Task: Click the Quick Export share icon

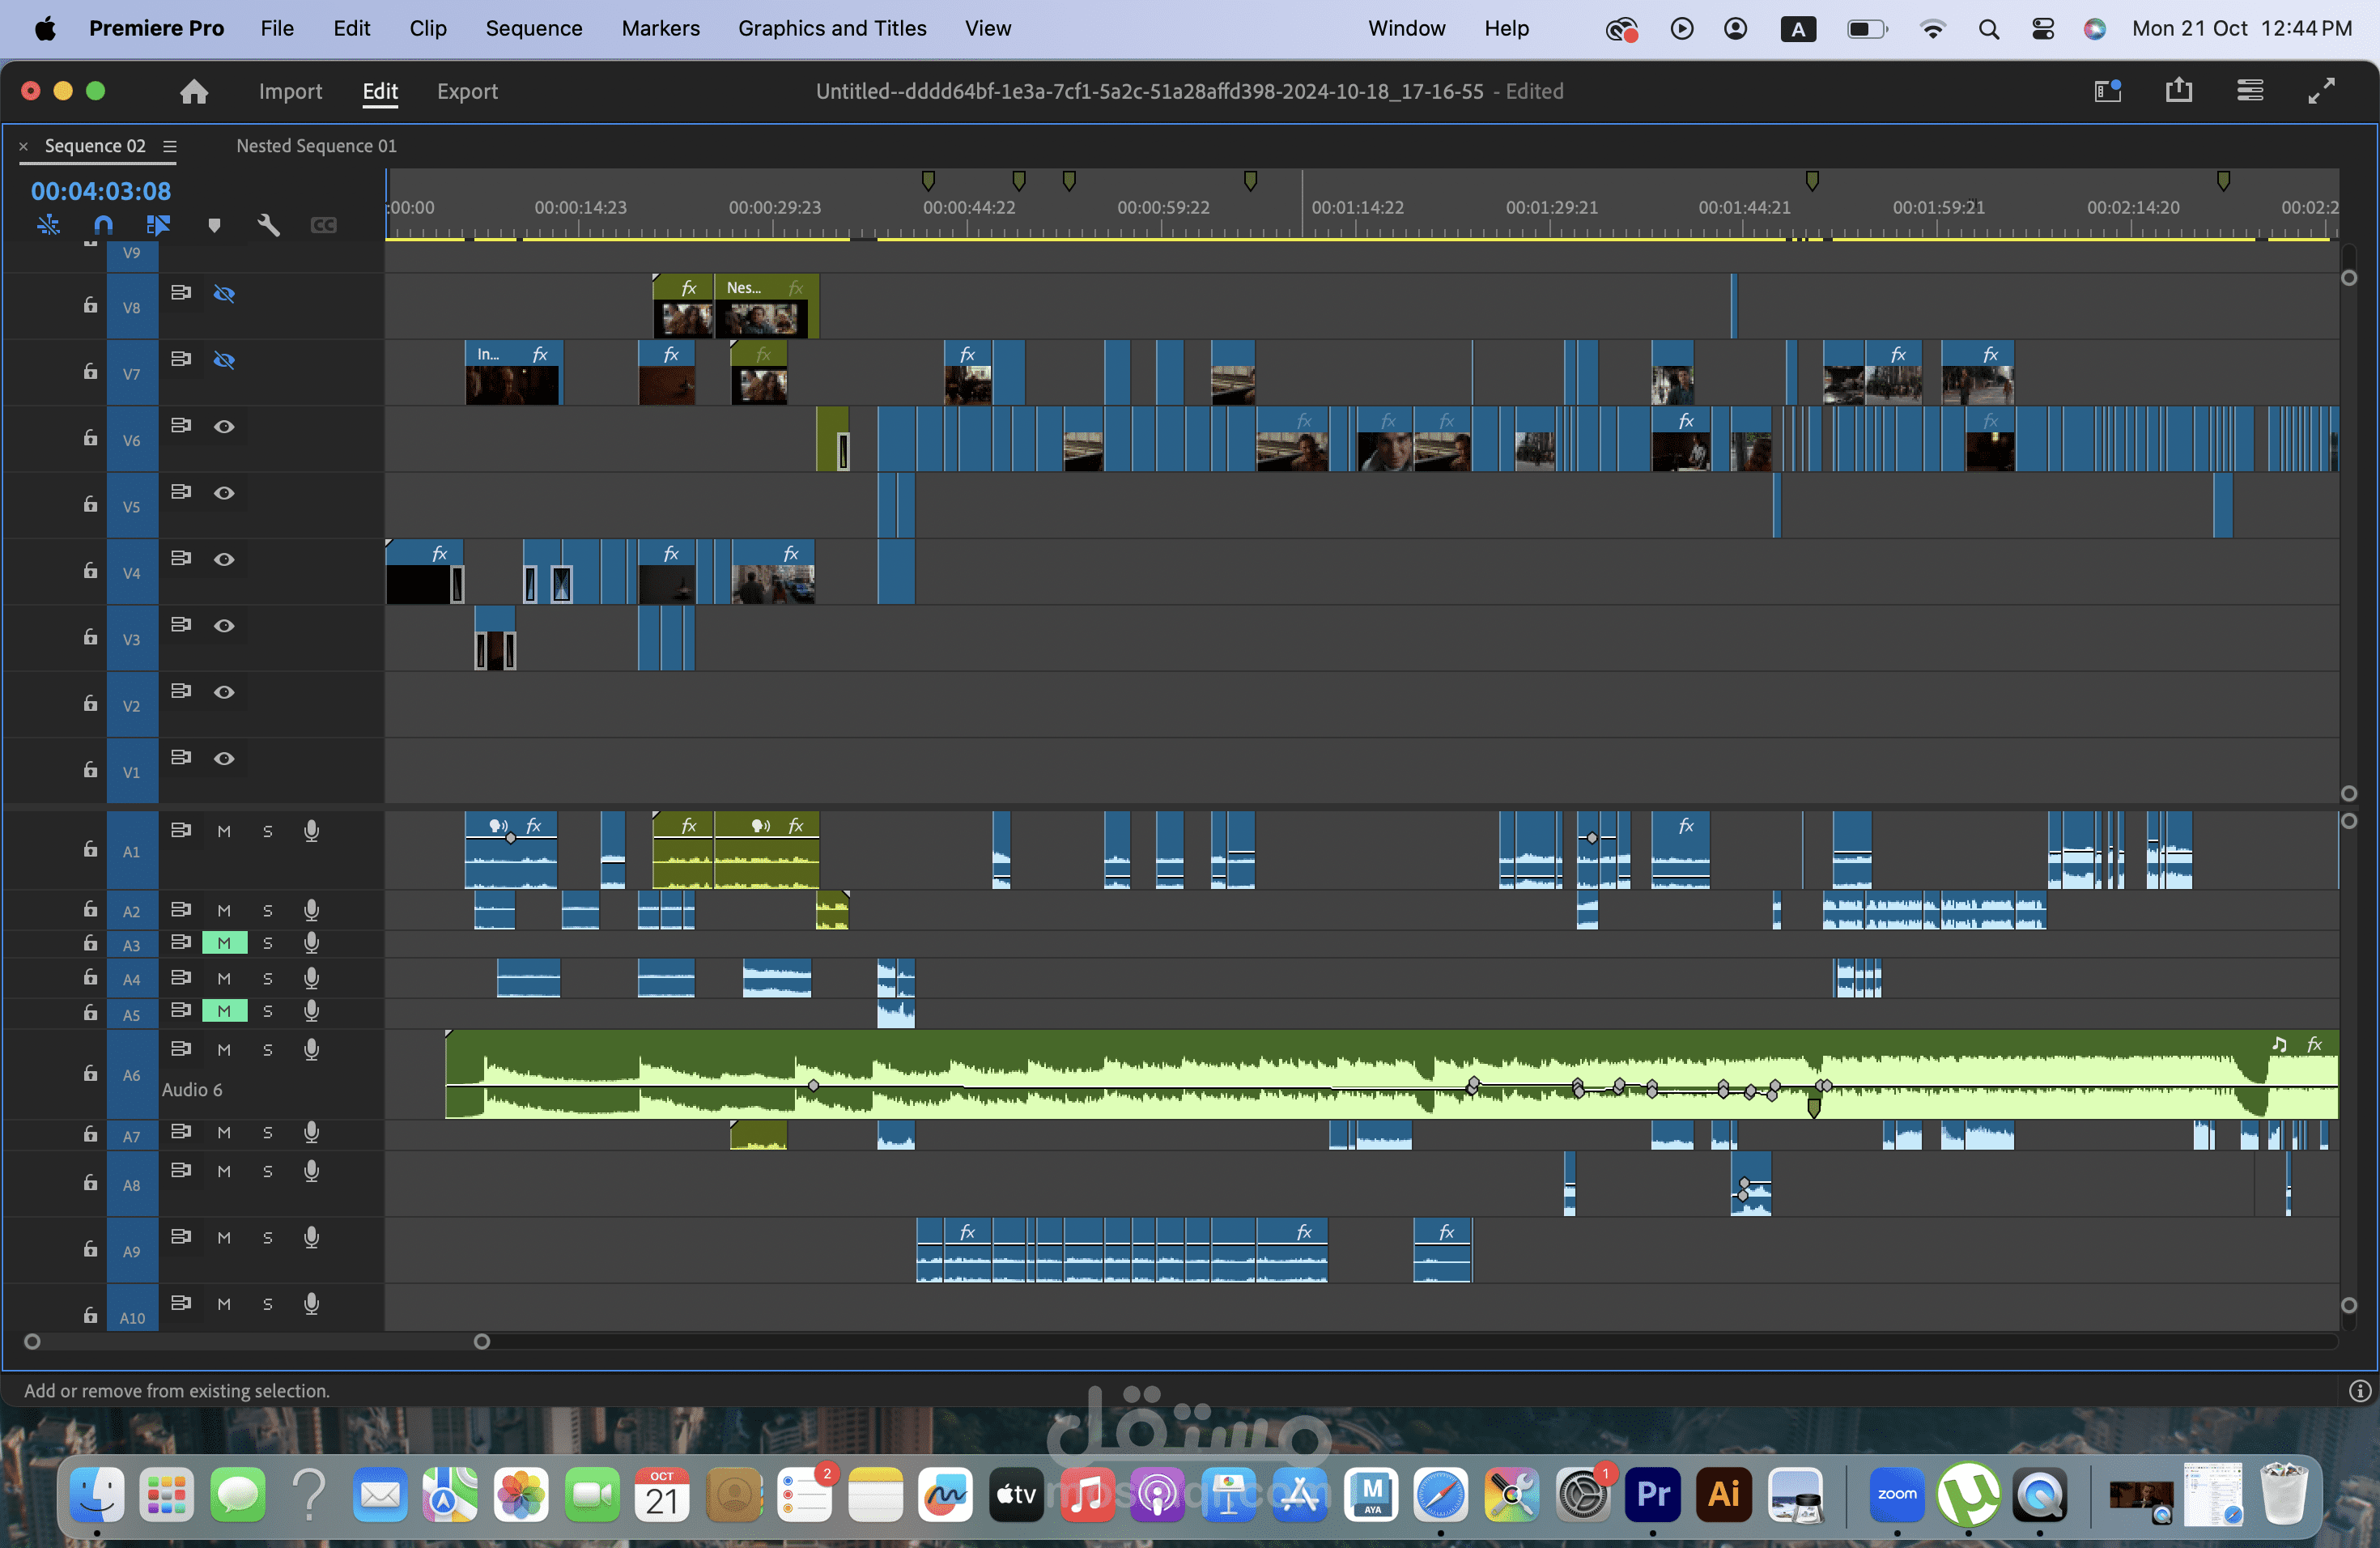Action: click(x=2179, y=91)
